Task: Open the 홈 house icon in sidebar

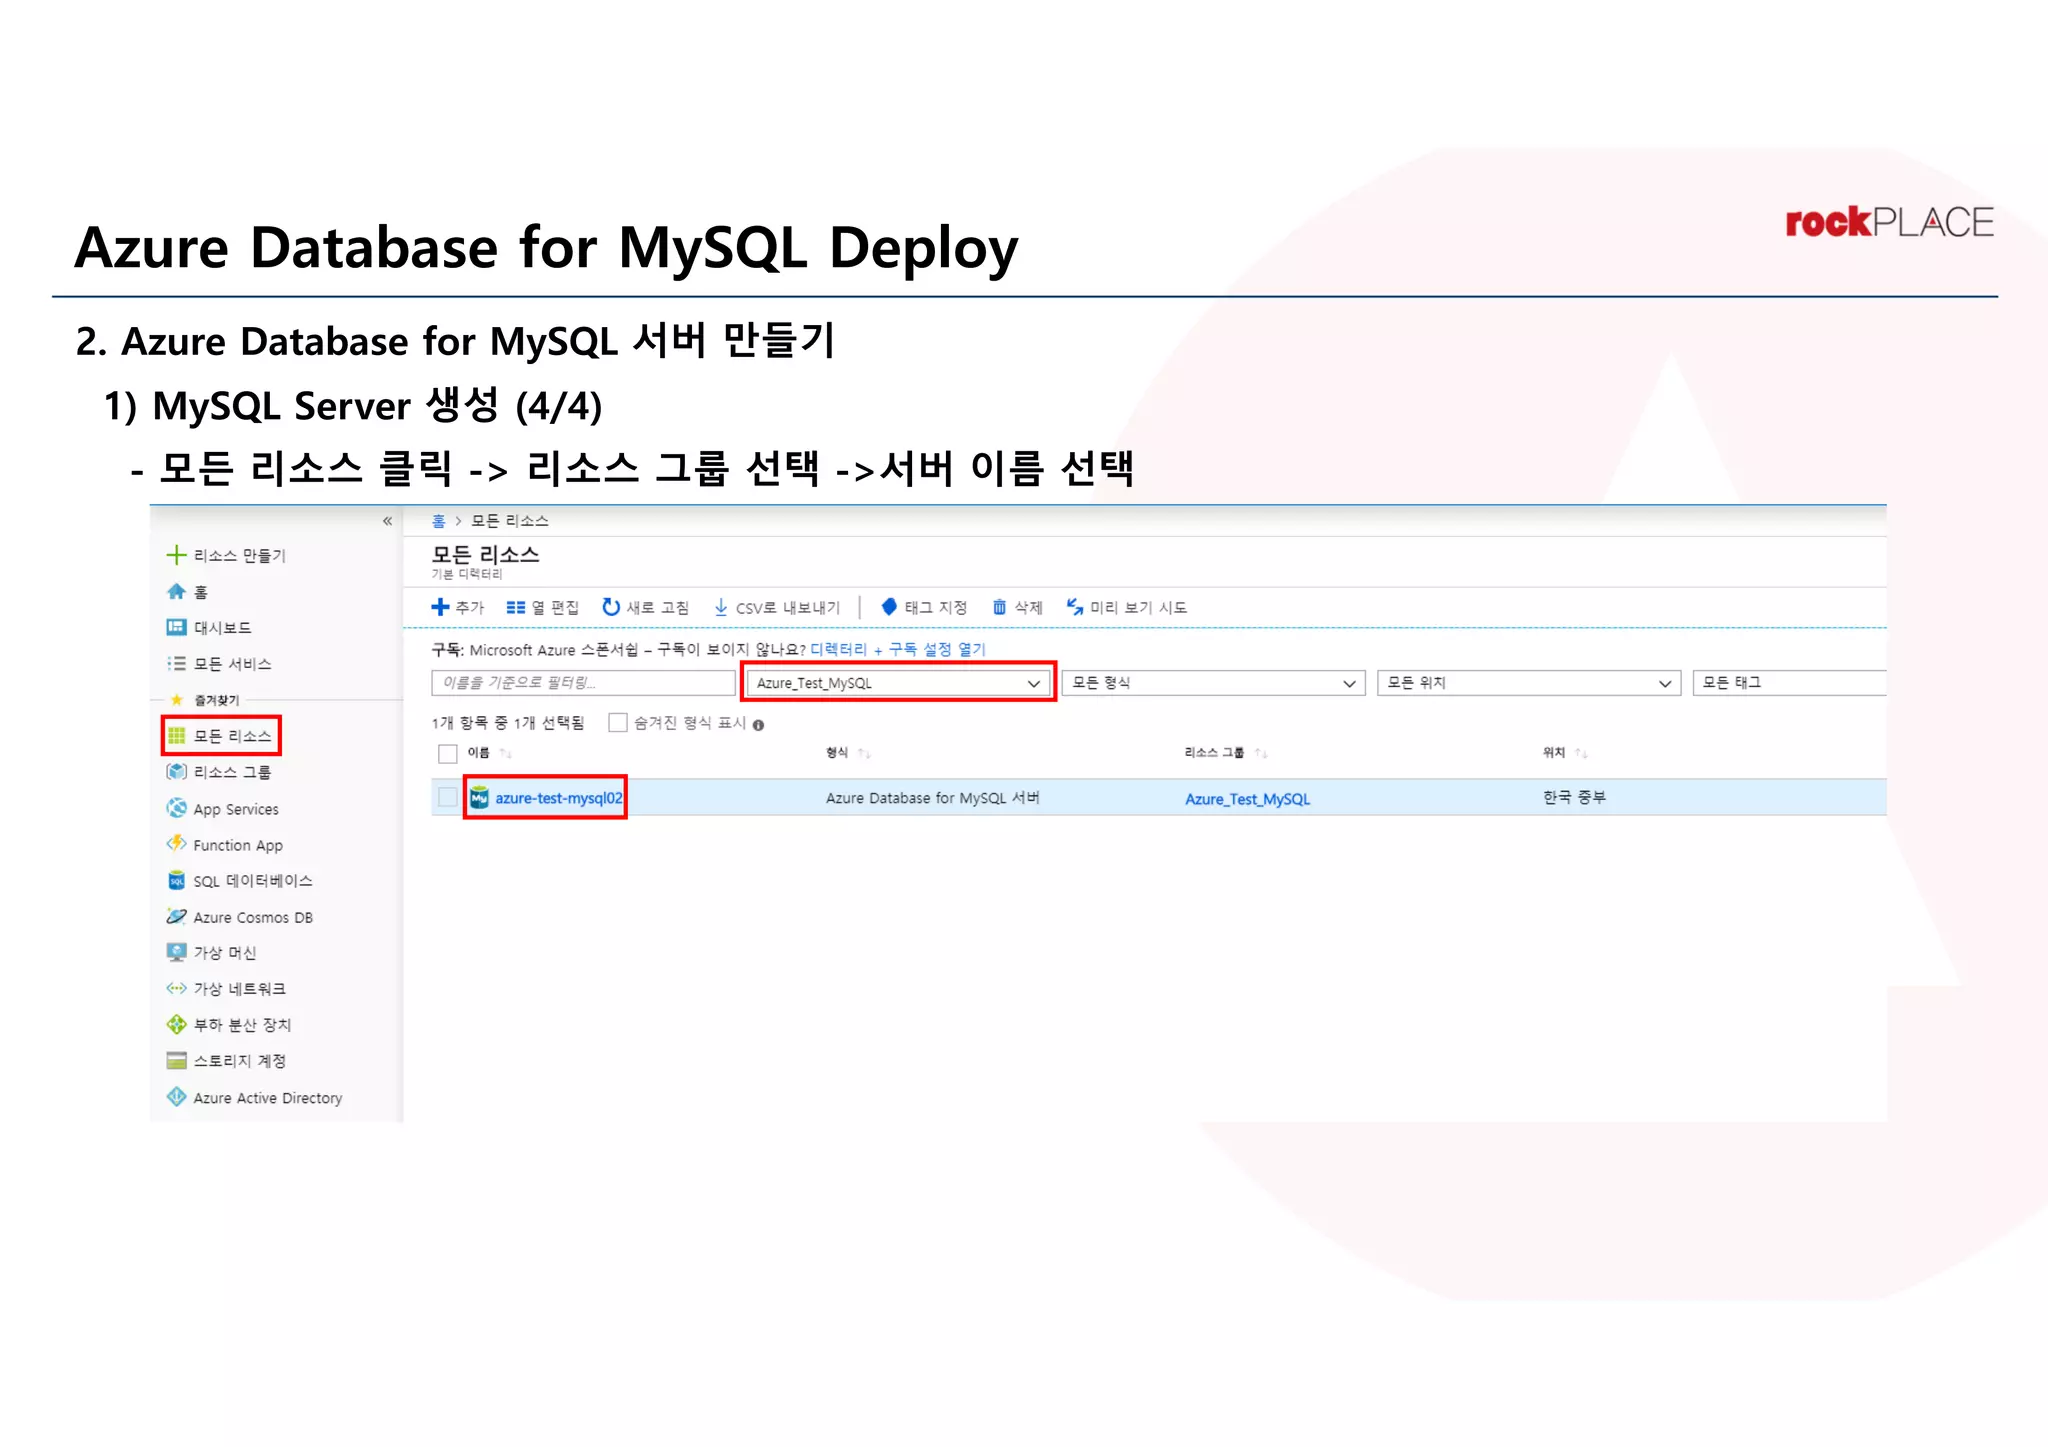Action: [176, 592]
